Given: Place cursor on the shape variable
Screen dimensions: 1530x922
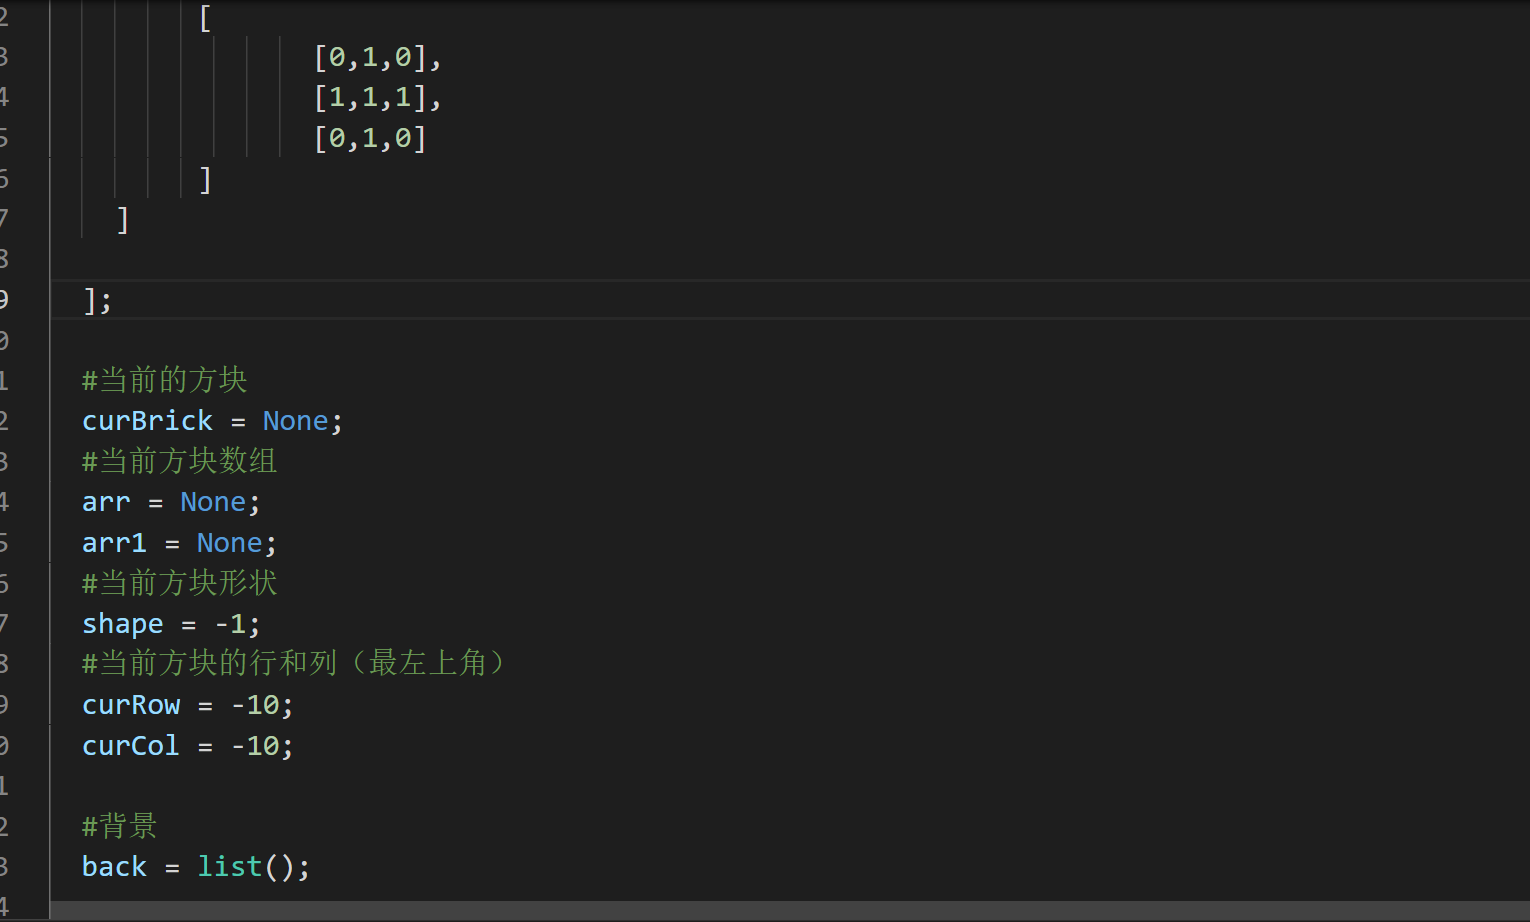Looking at the screenshot, I should click(x=122, y=624).
